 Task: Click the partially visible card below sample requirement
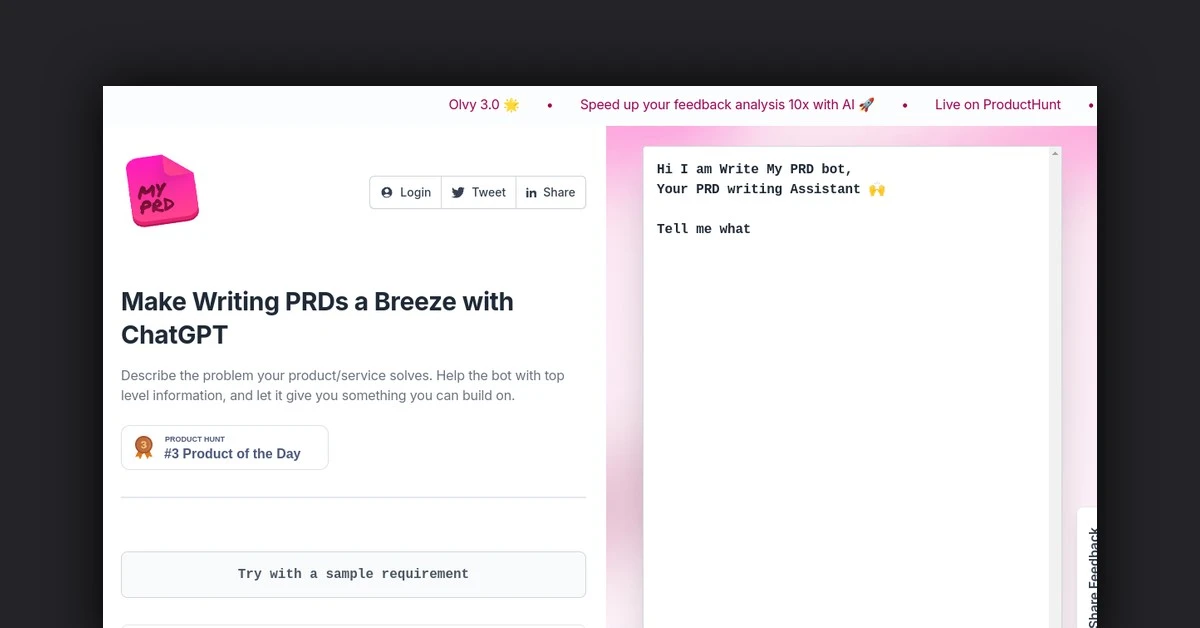click(353, 624)
